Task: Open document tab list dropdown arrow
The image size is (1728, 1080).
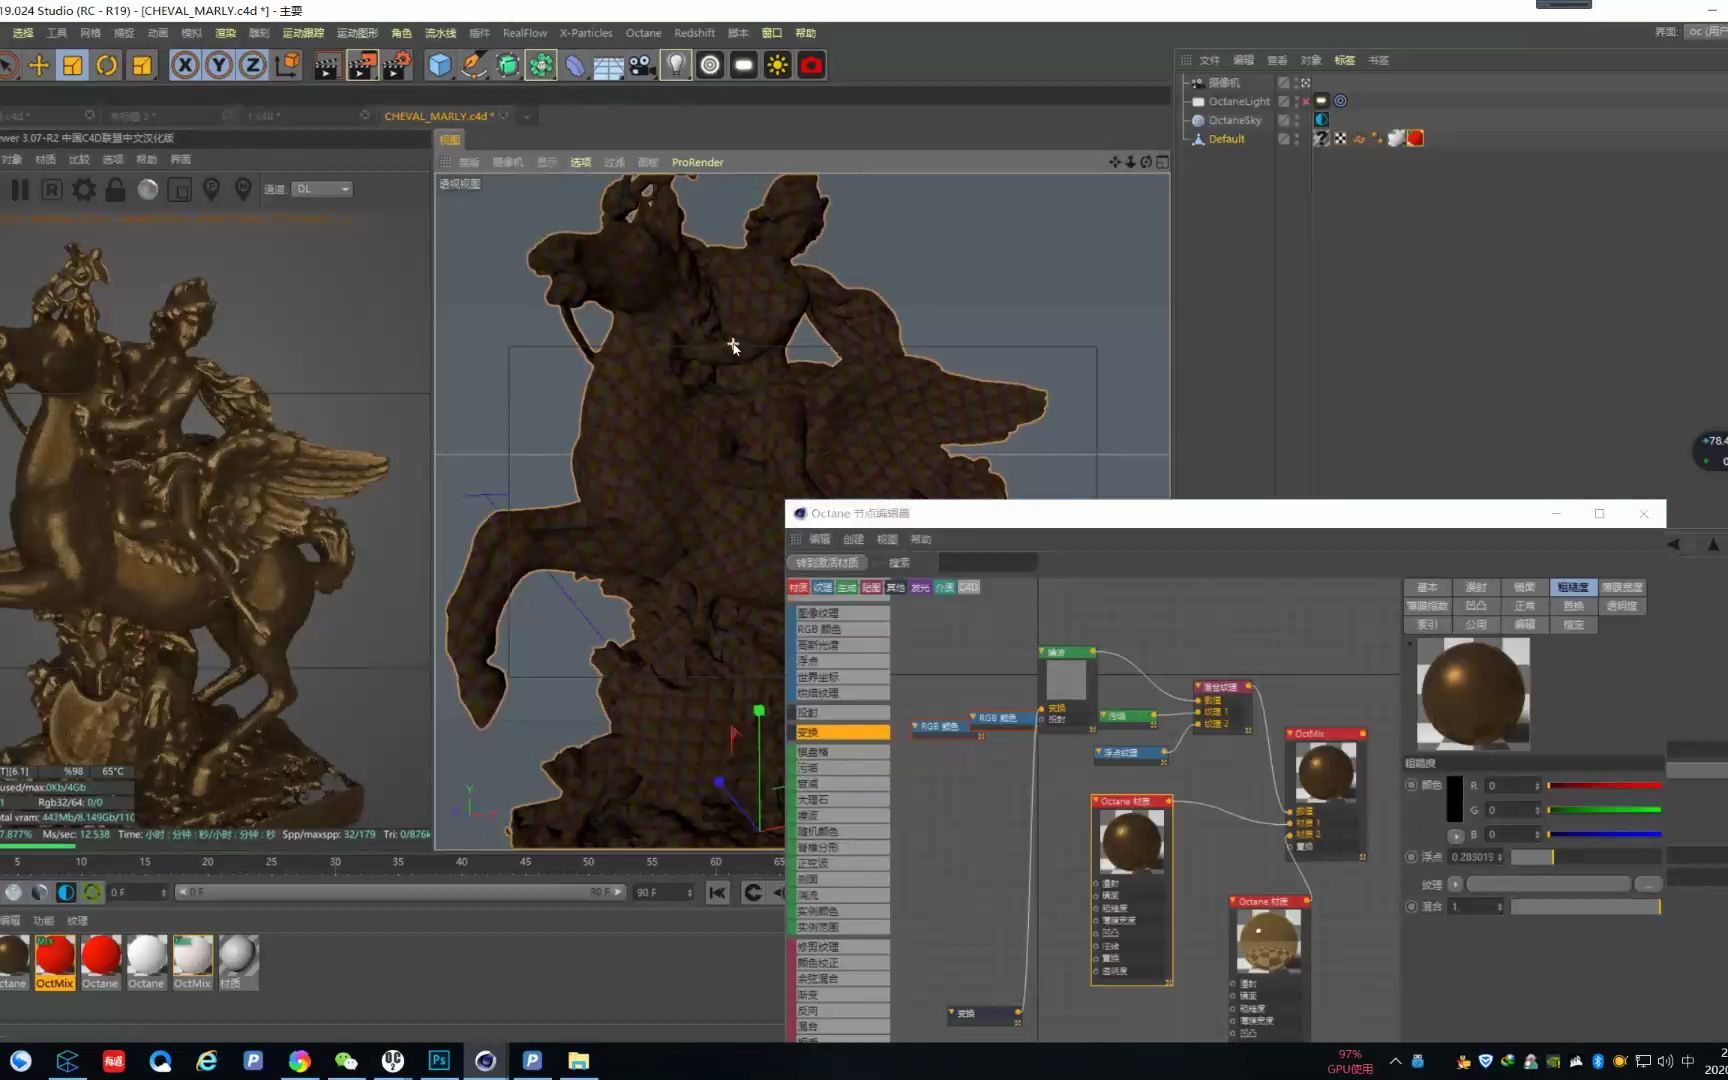Action: (x=527, y=117)
